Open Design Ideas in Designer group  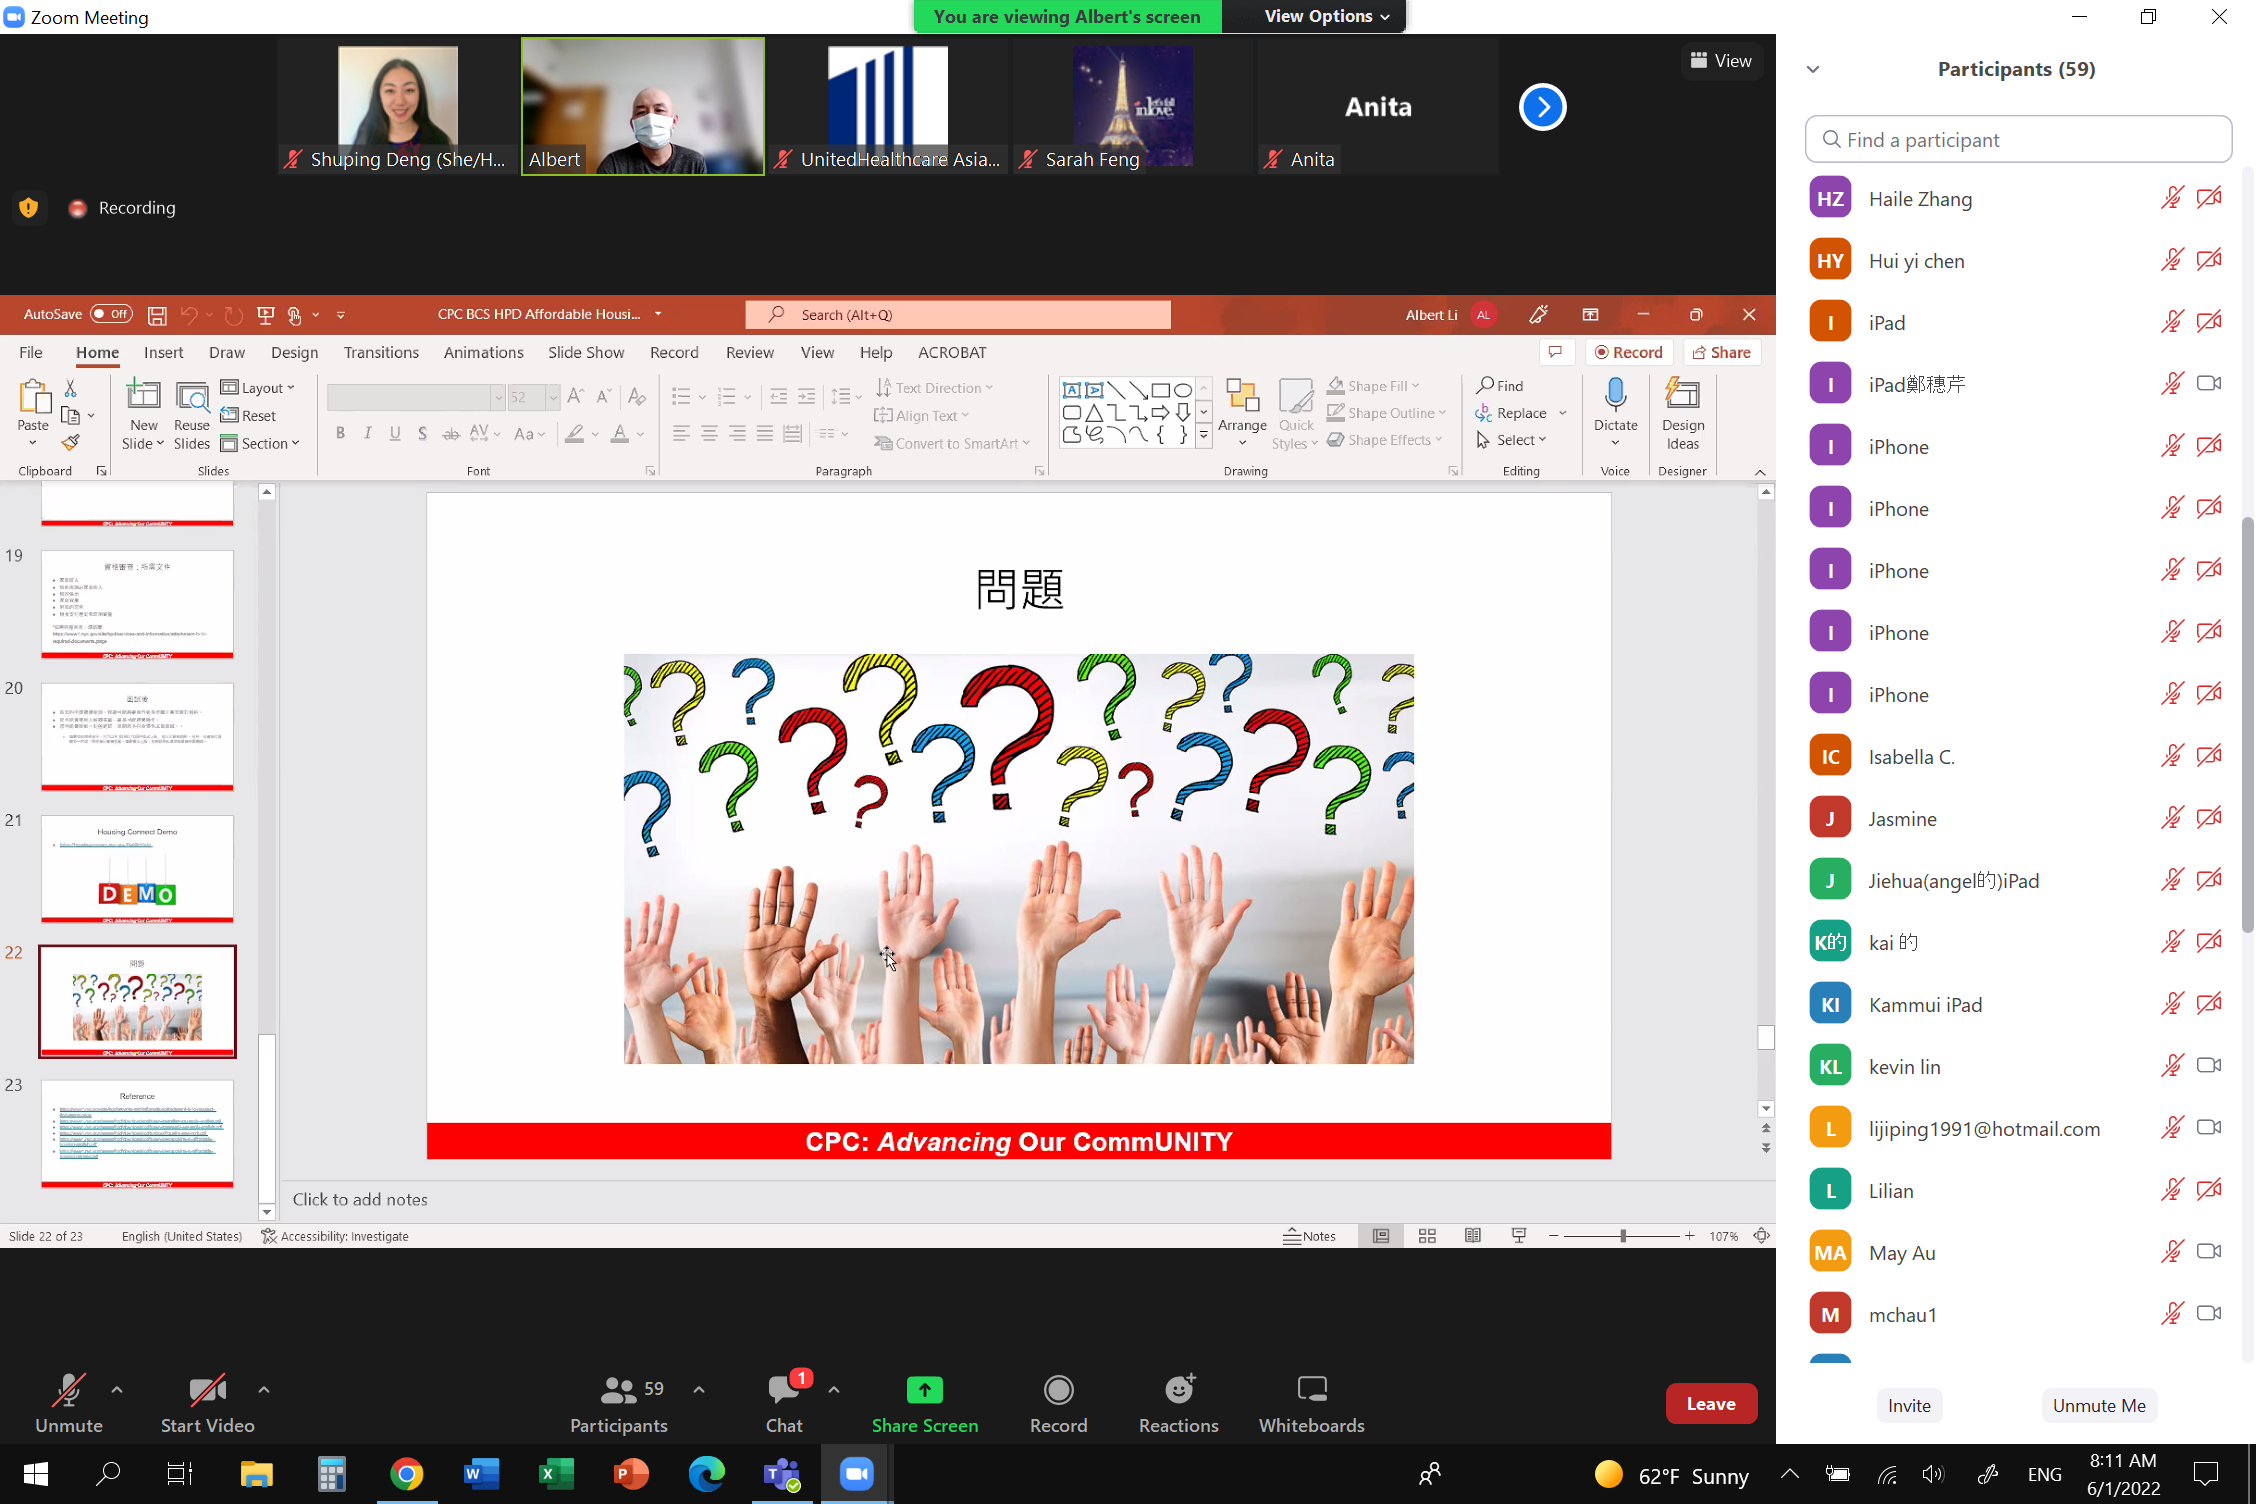[x=1682, y=414]
